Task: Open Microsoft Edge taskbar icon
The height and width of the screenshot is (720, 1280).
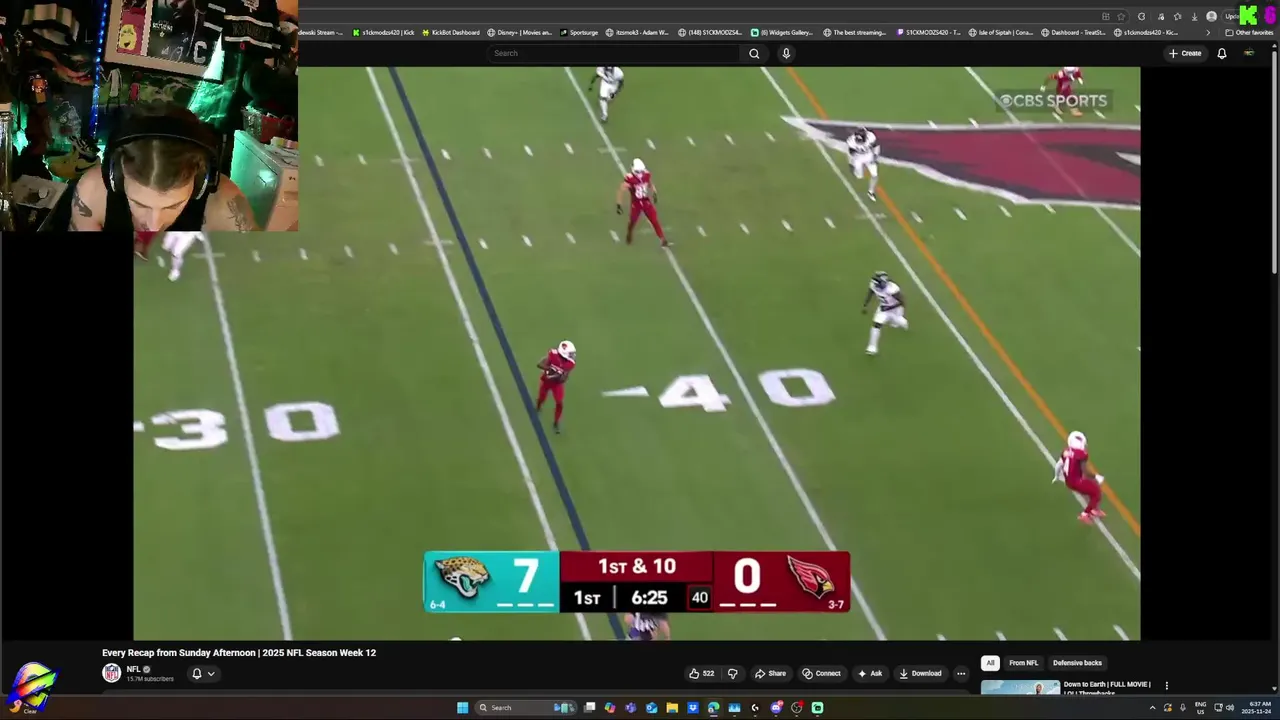Action: click(x=713, y=707)
